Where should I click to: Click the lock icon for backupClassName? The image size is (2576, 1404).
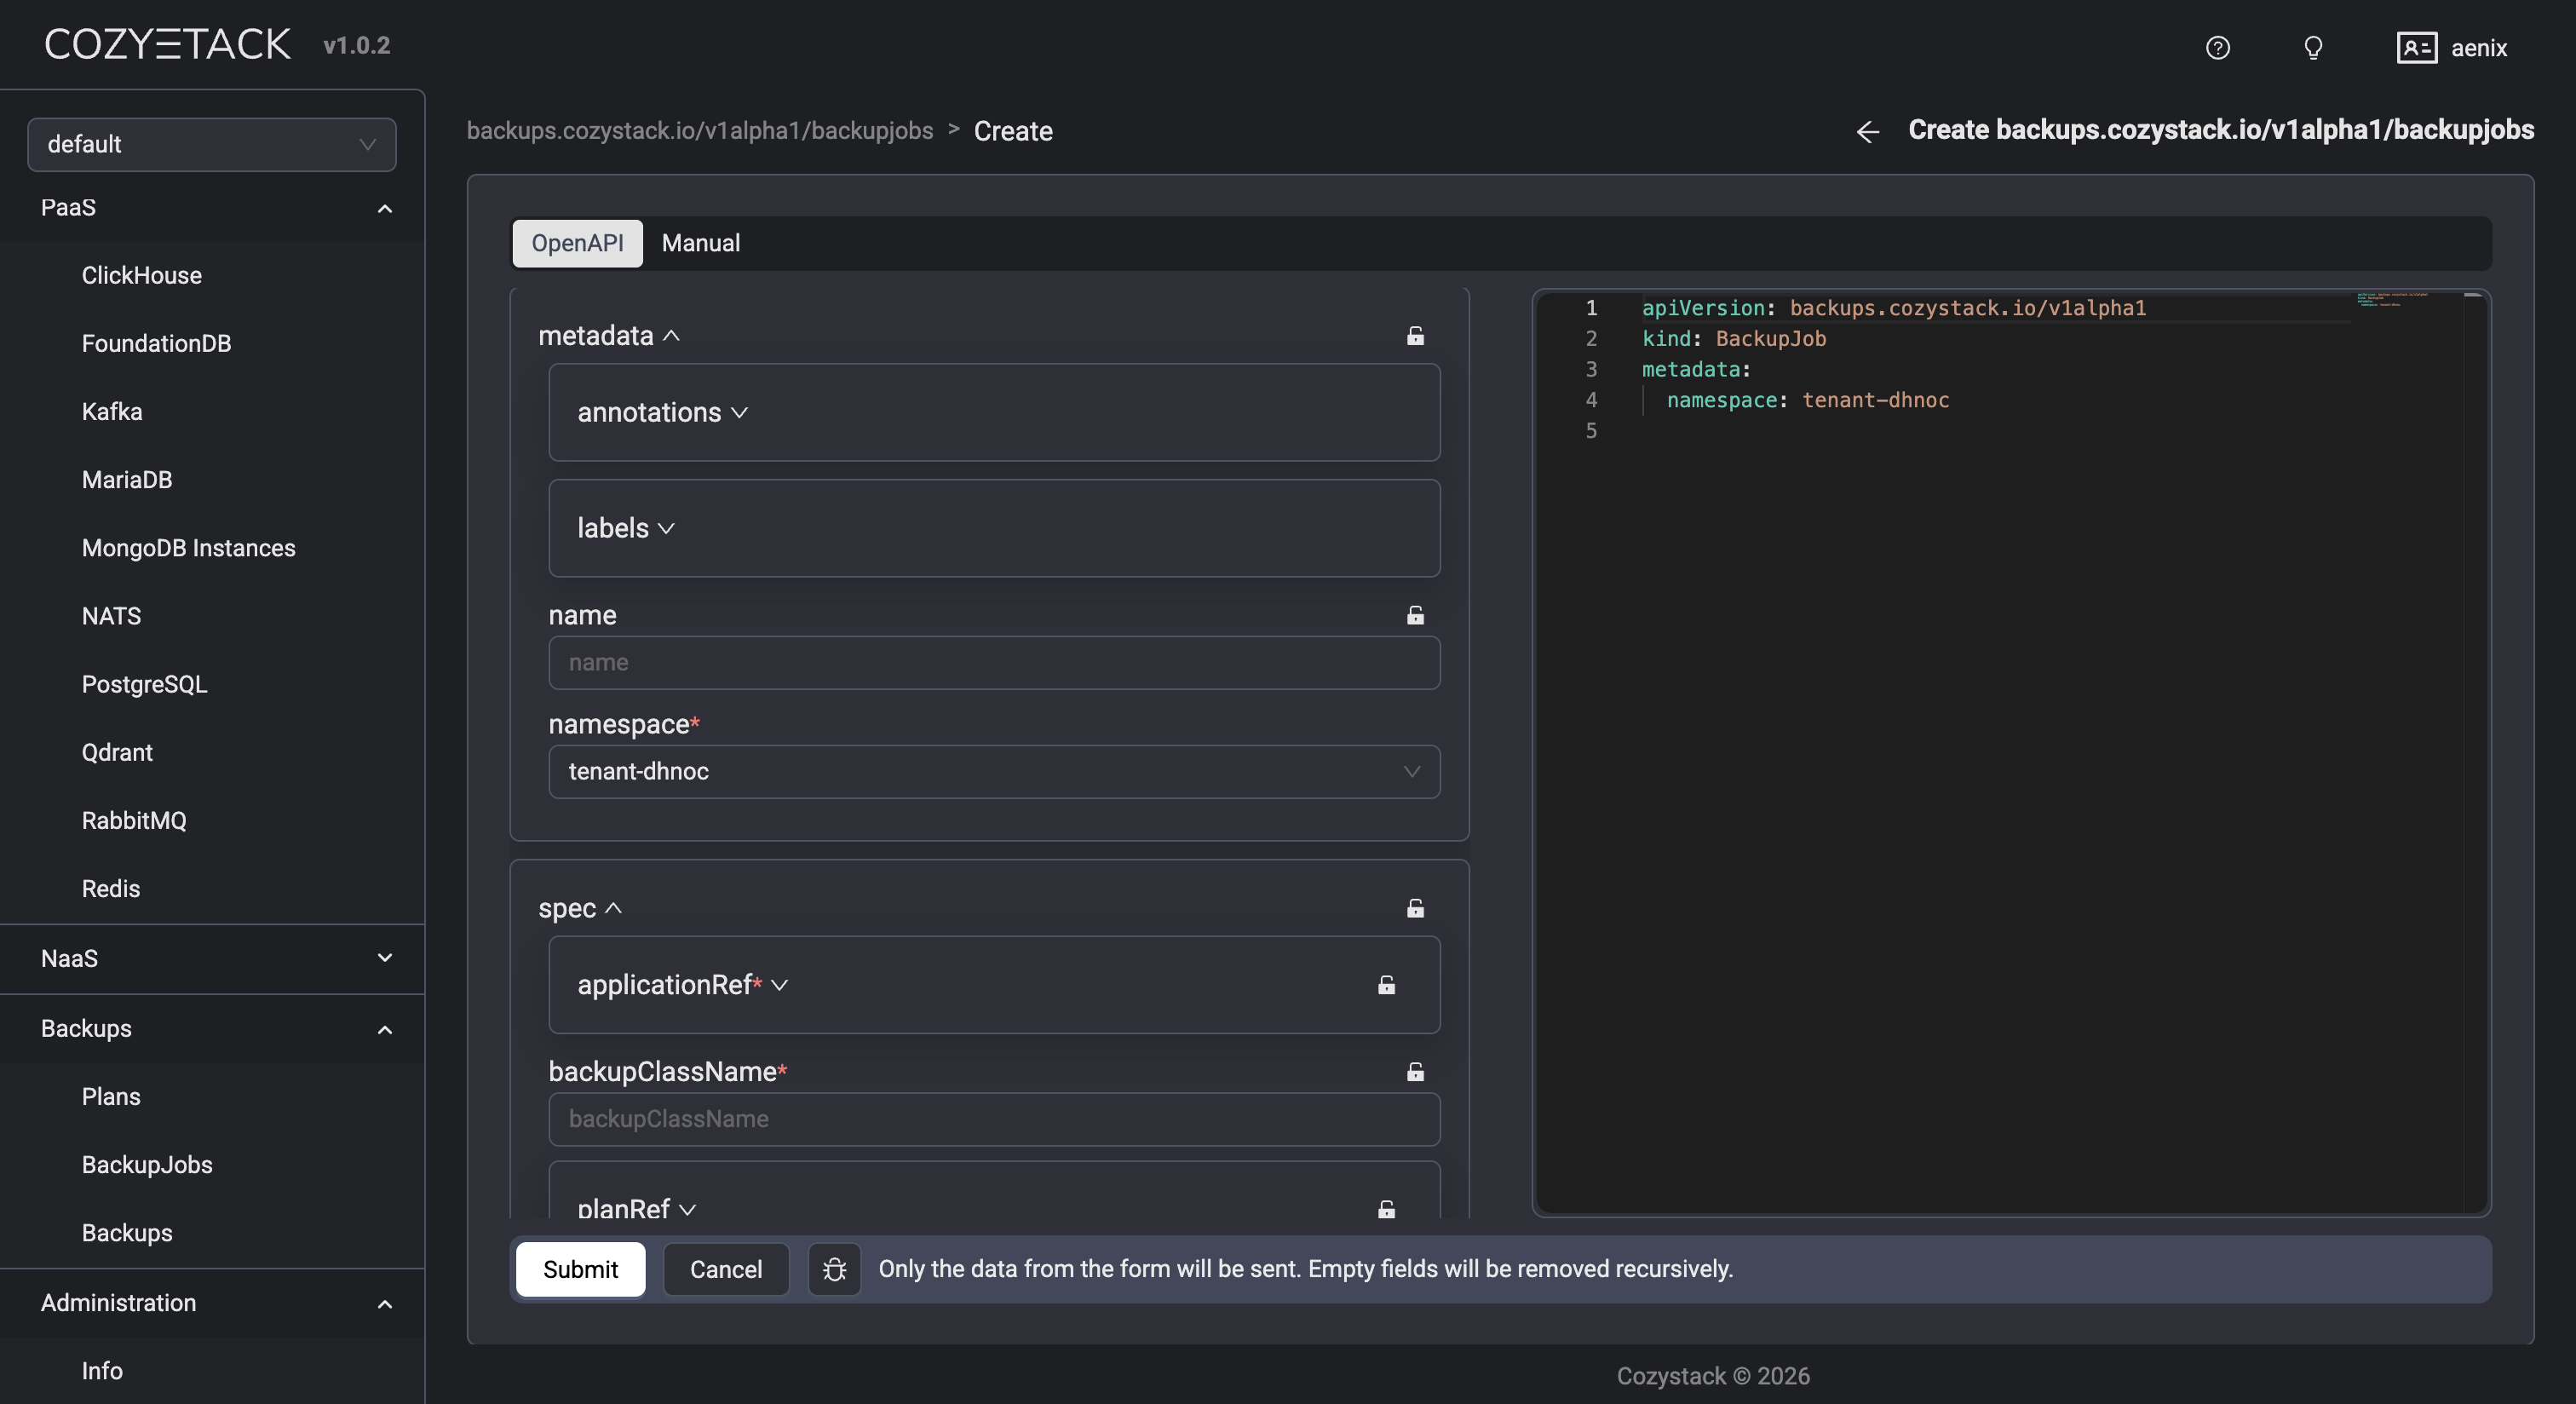click(x=1415, y=1072)
